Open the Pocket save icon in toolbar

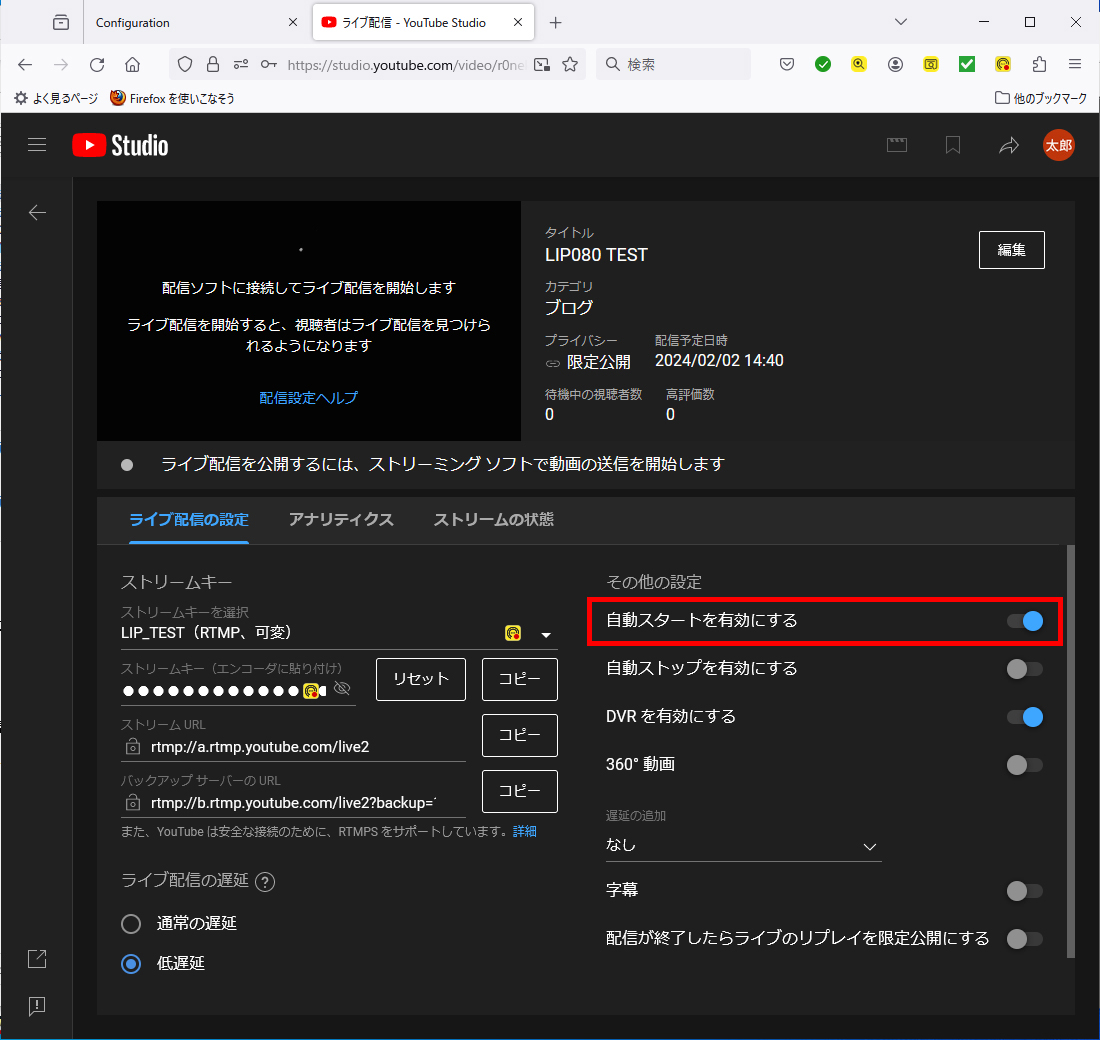[x=787, y=65]
